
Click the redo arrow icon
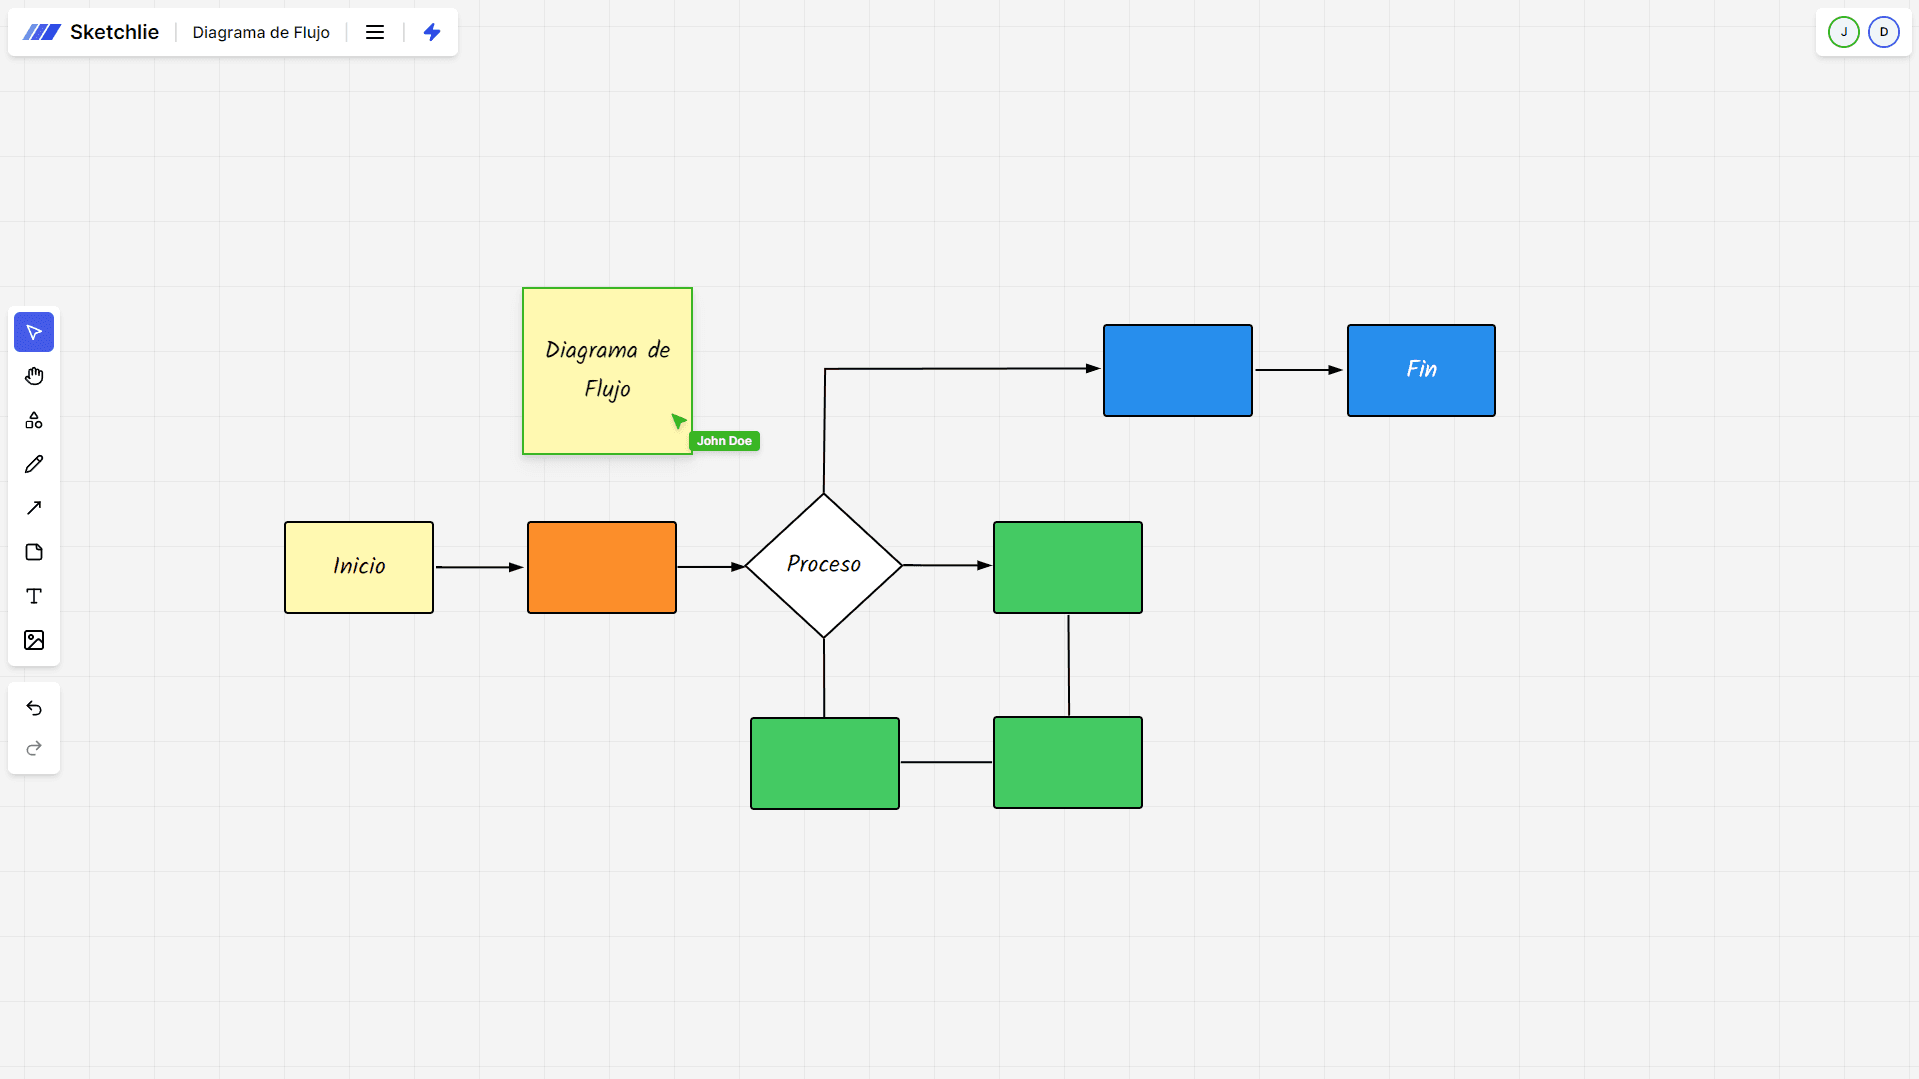(x=34, y=748)
